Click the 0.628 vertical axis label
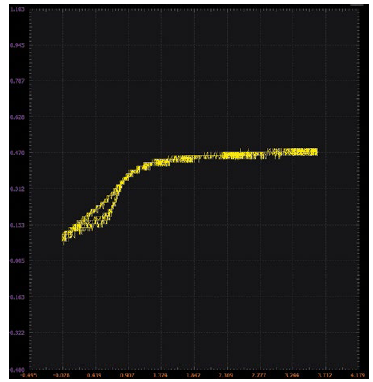The height and width of the screenshot is (382, 373). pos(16,117)
